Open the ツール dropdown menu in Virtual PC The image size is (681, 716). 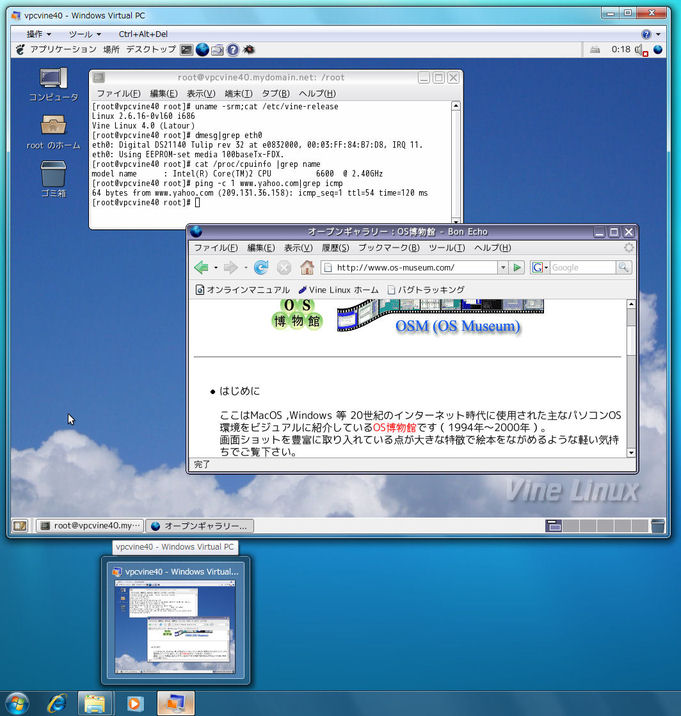85,34
